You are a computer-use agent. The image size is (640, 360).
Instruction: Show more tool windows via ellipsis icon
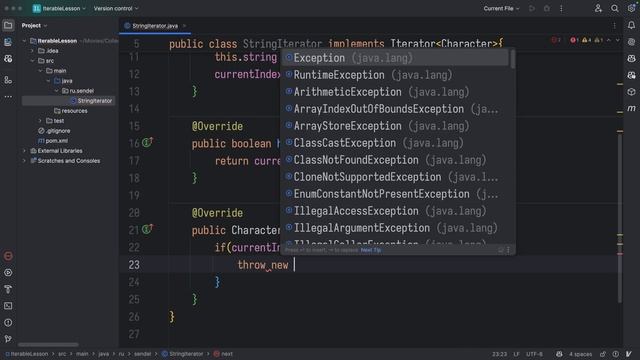click(8, 97)
